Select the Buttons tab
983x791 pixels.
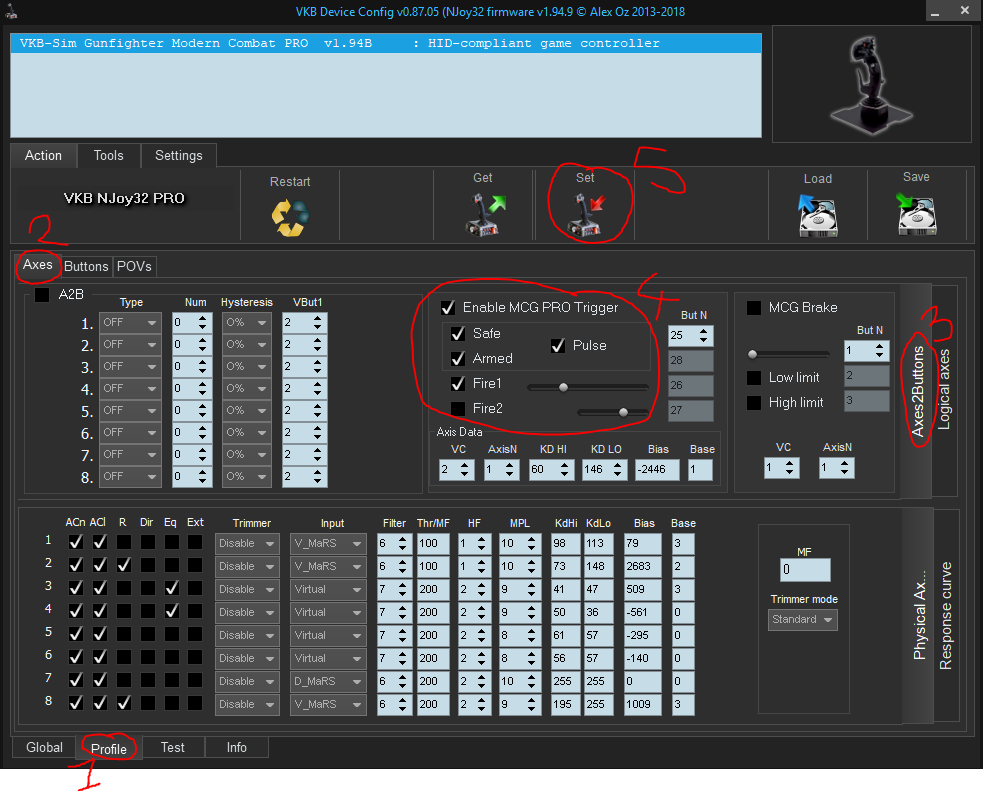(x=87, y=266)
